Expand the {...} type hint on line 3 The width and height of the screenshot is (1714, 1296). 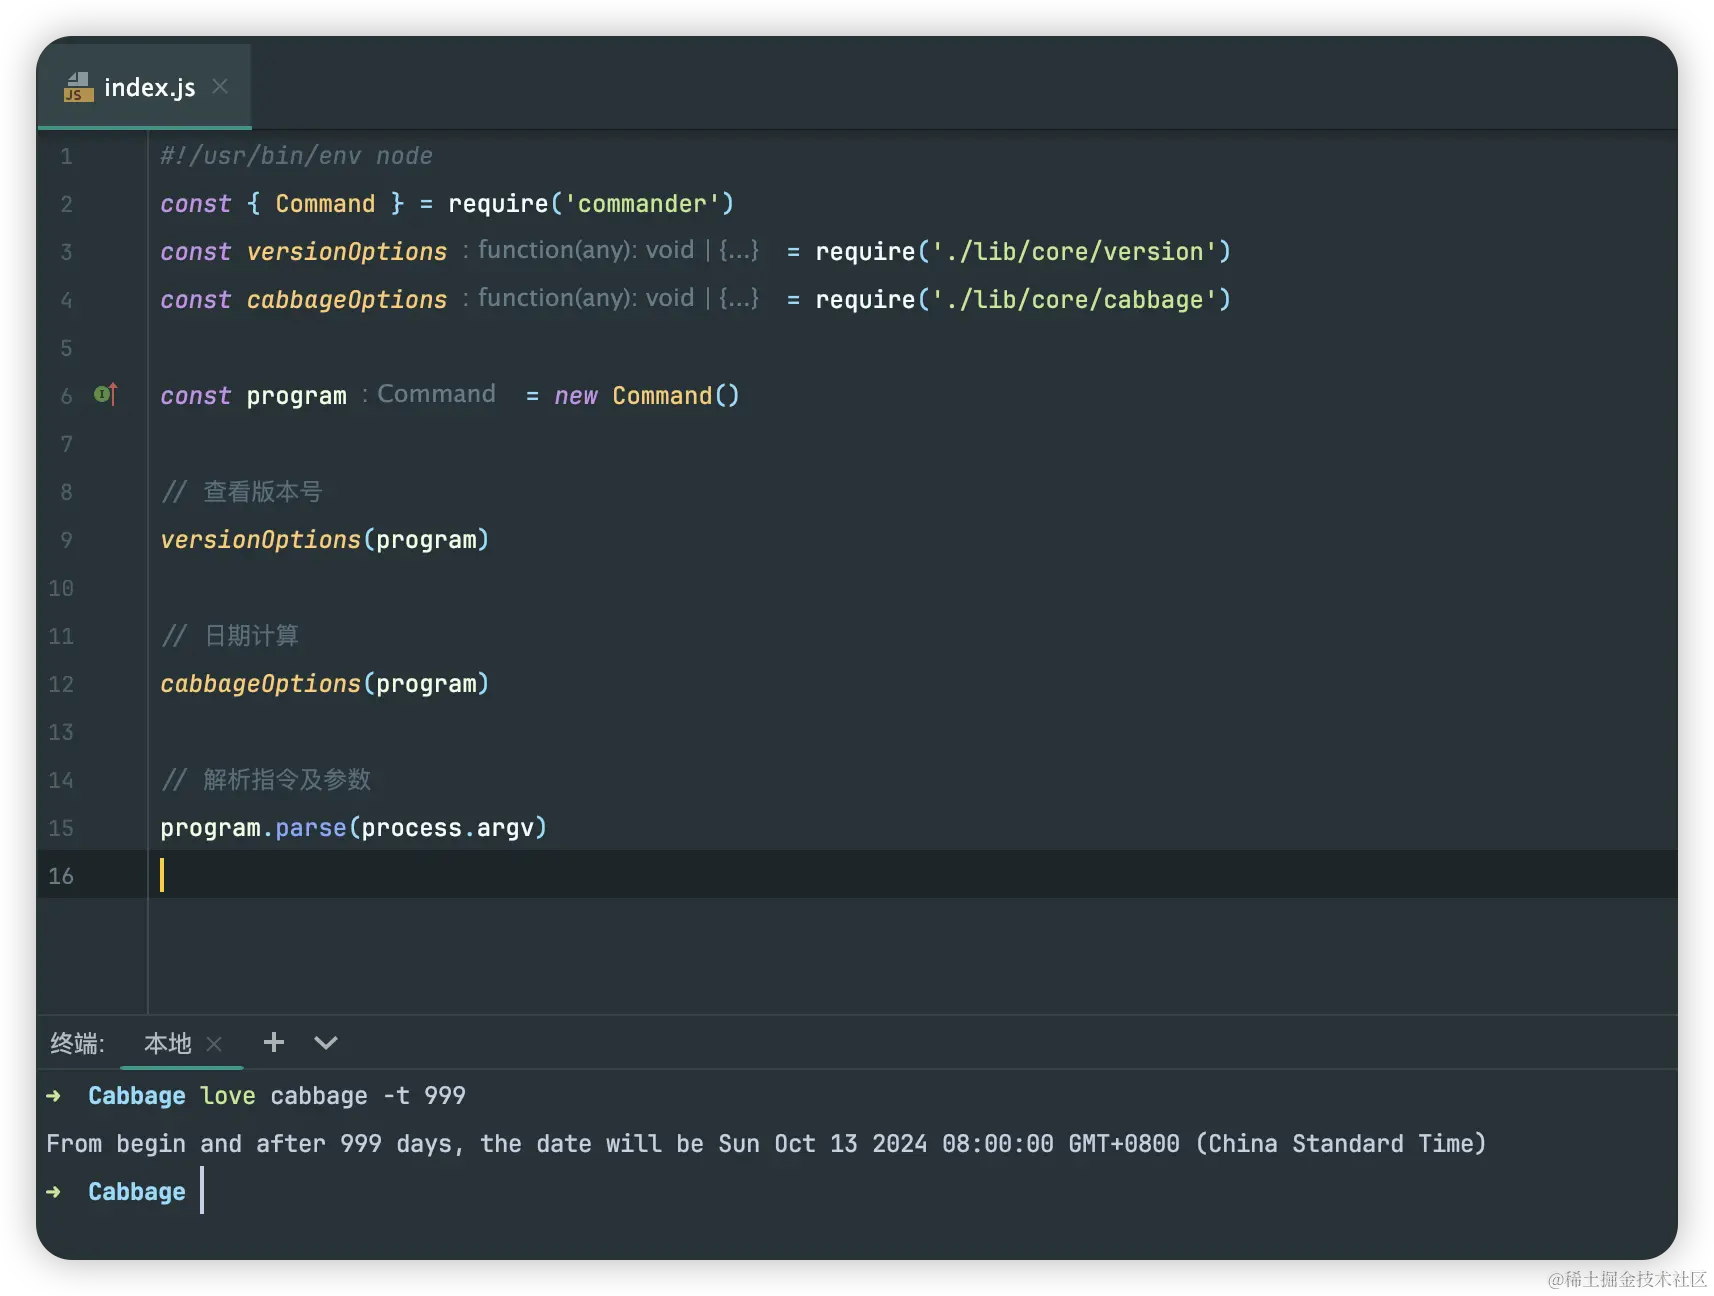tap(739, 250)
